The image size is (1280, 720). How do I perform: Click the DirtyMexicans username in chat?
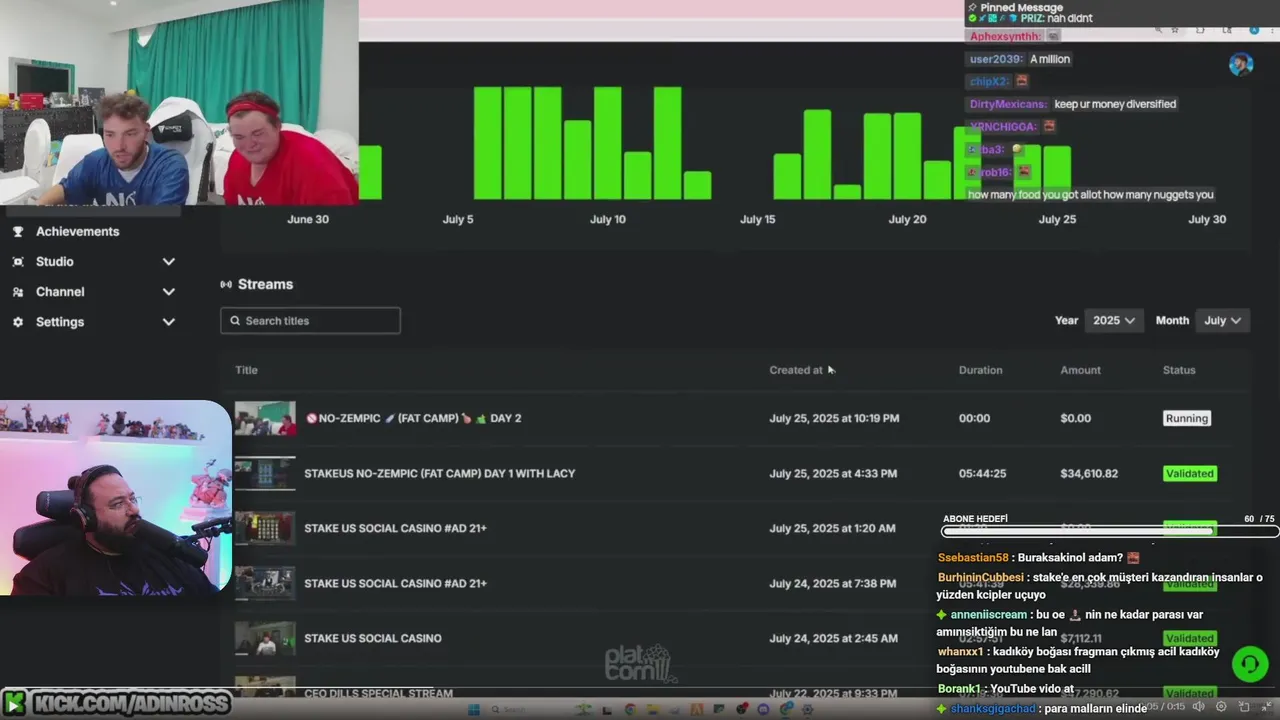[x=1008, y=104]
